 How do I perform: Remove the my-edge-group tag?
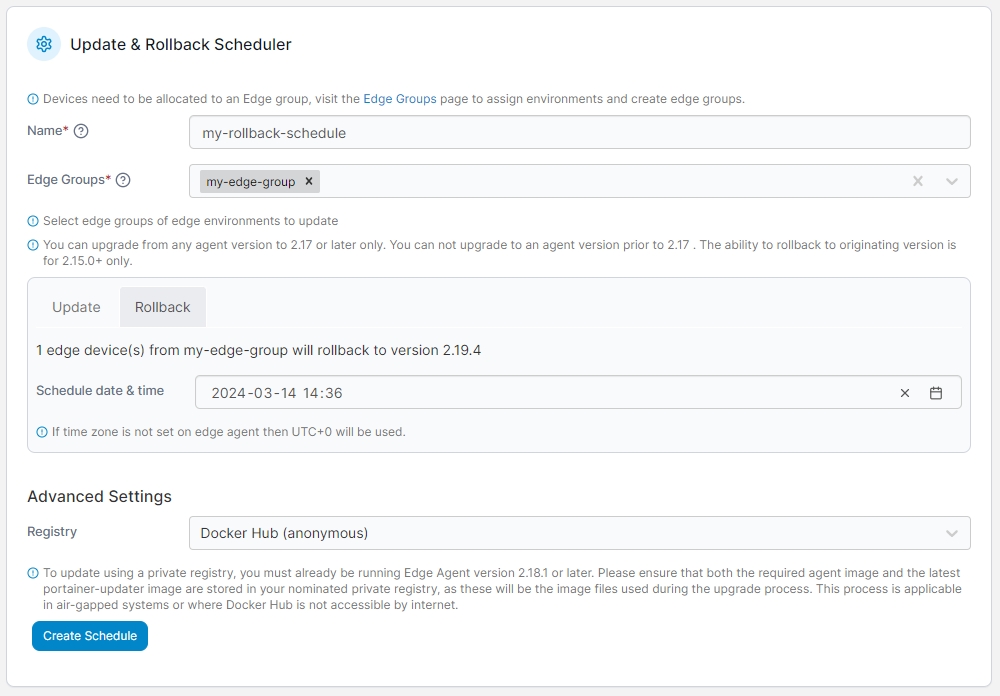(309, 181)
